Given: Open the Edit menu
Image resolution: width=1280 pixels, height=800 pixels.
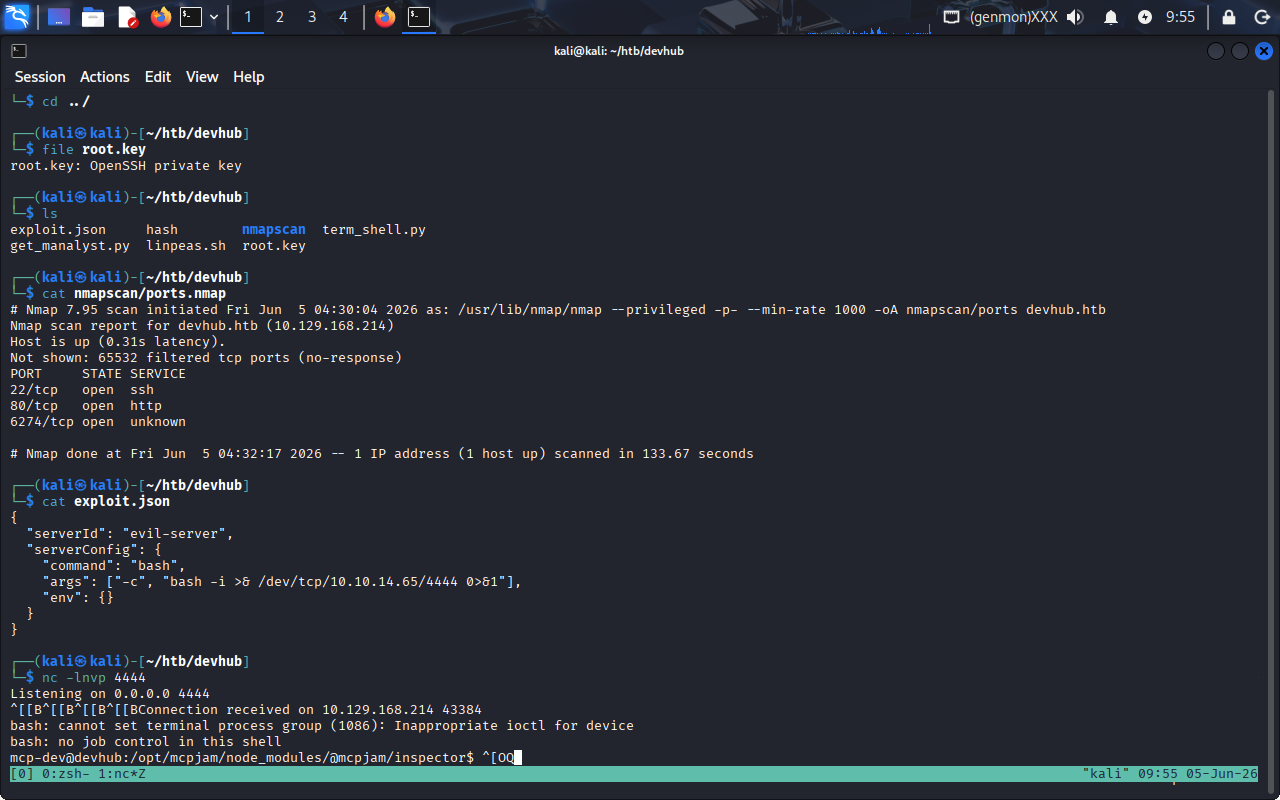Looking at the screenshot, I should coord(158,77).
